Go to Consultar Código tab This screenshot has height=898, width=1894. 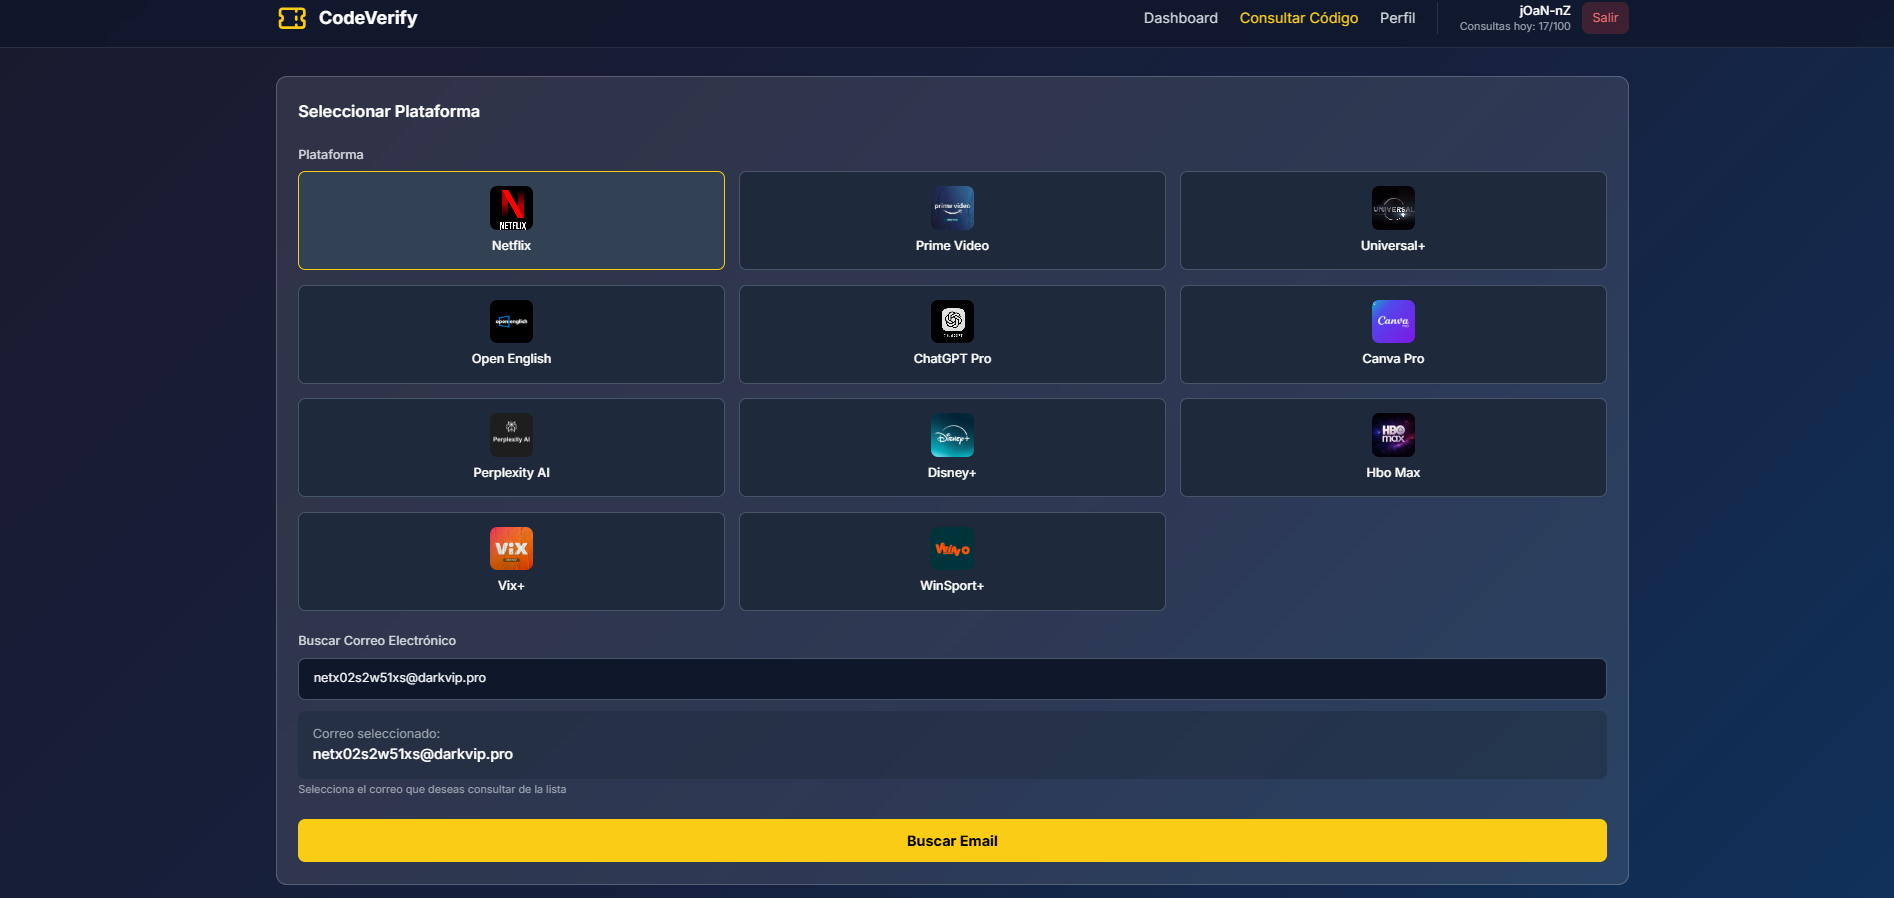pyautogui.click(x=1299, y=18)
